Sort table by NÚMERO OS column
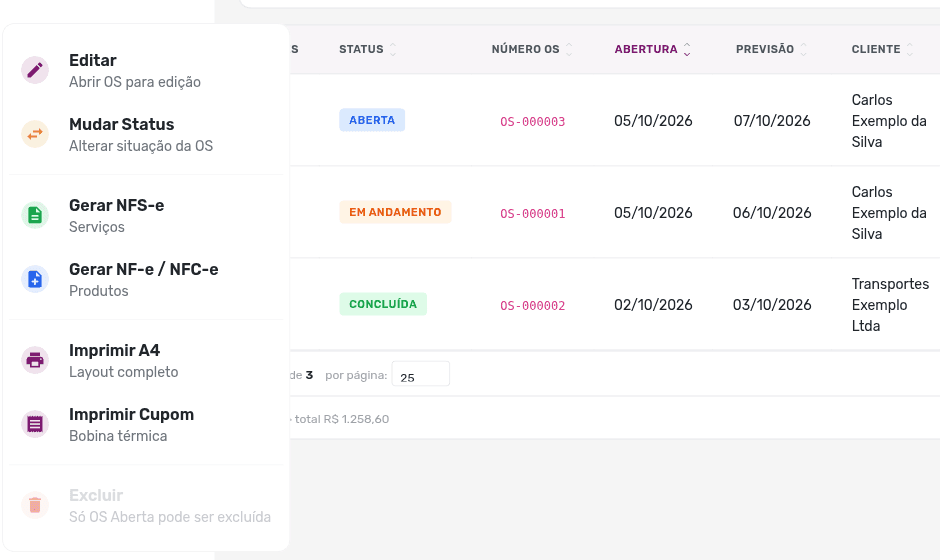940x560 pixels. [x=532, y=49]
